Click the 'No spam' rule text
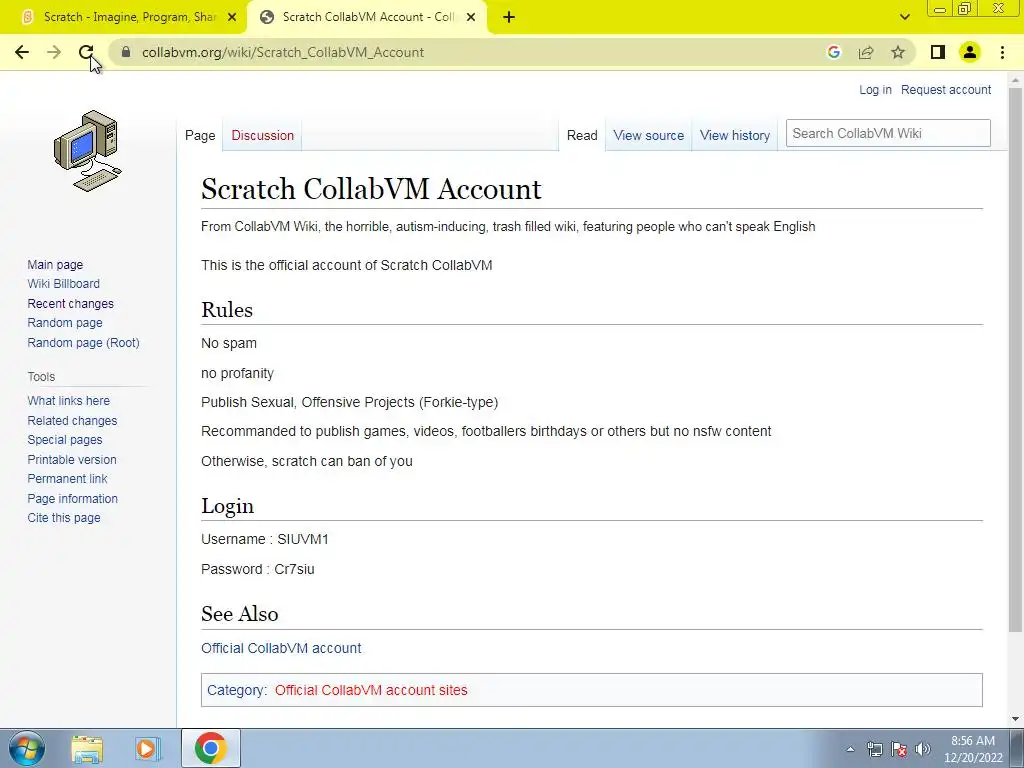The height and width of the screenshot is (768, 1024). pos(229,343)
